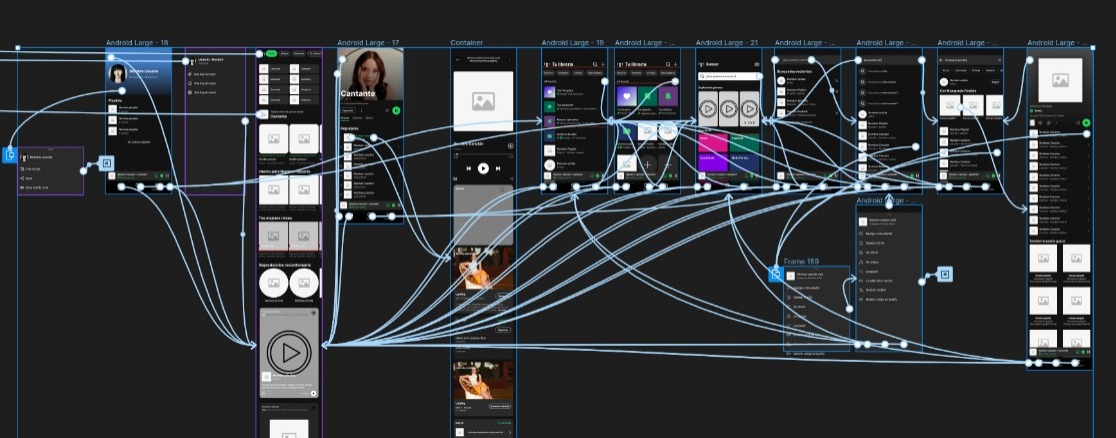
Task: Click the large album art placeholder in the Container
Action: coord(483,101)
